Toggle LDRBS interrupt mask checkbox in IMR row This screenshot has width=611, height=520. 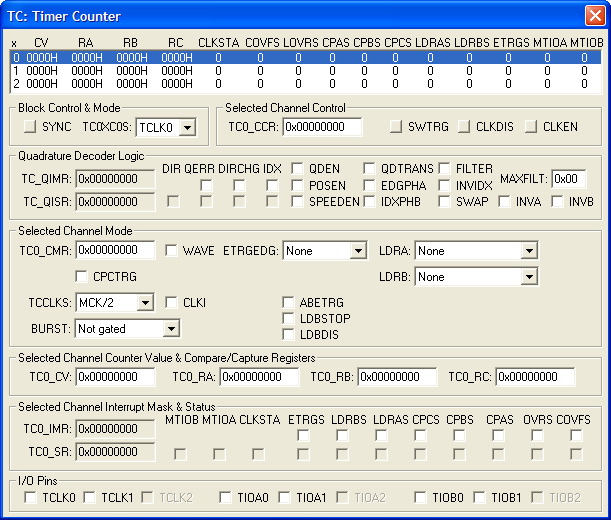[342, 435]
